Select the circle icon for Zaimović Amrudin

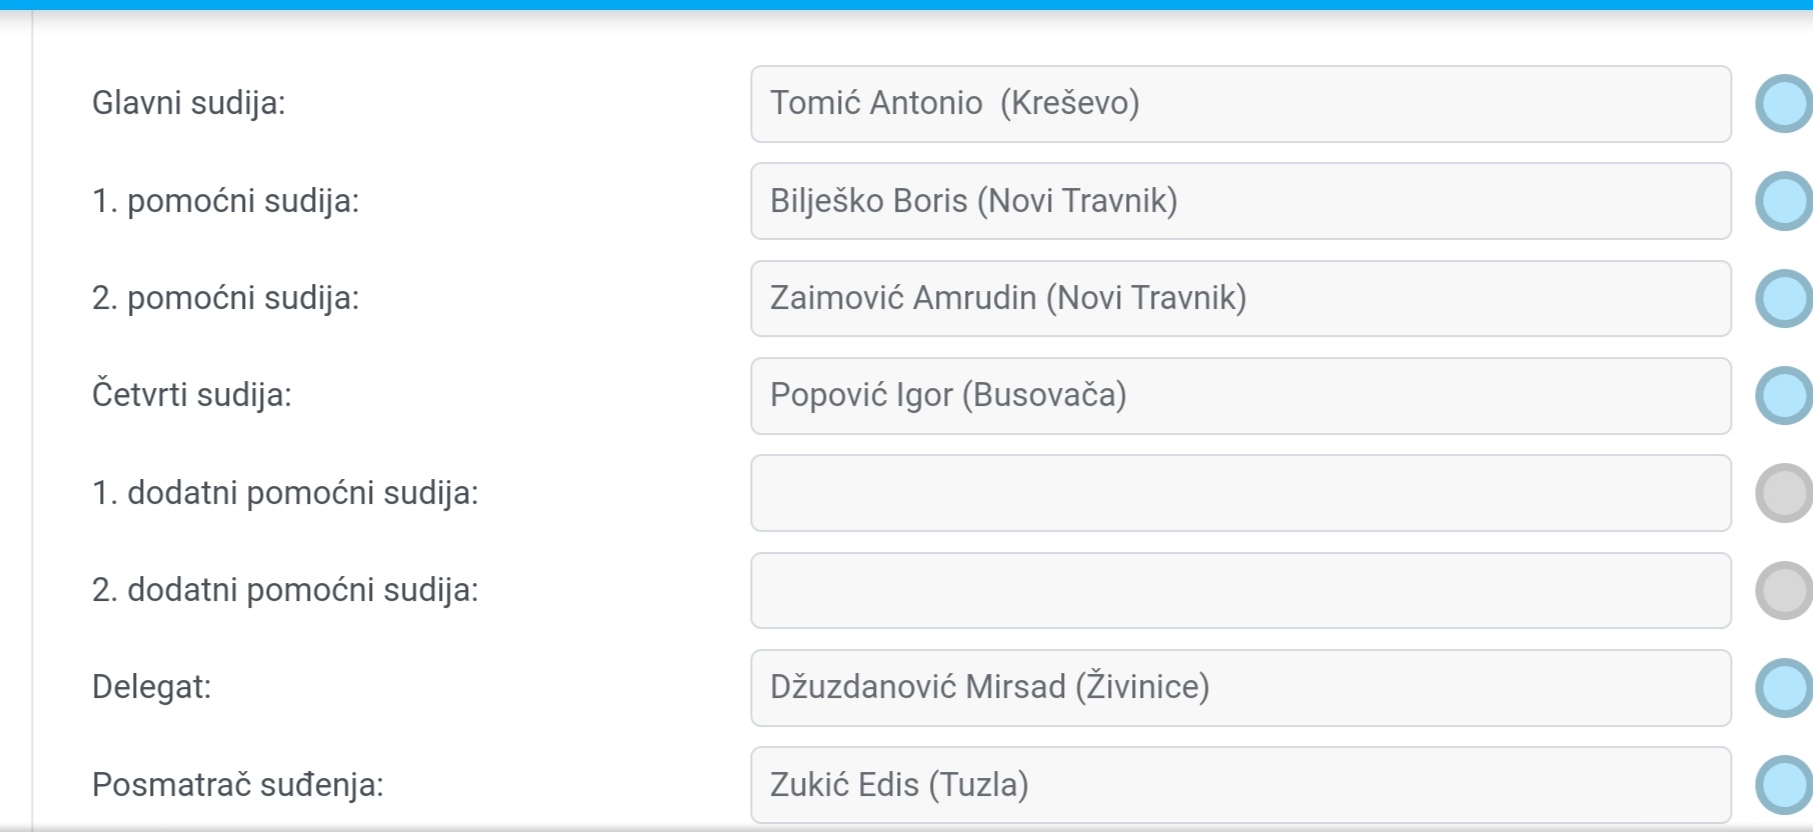click(x=1784, y=298)
